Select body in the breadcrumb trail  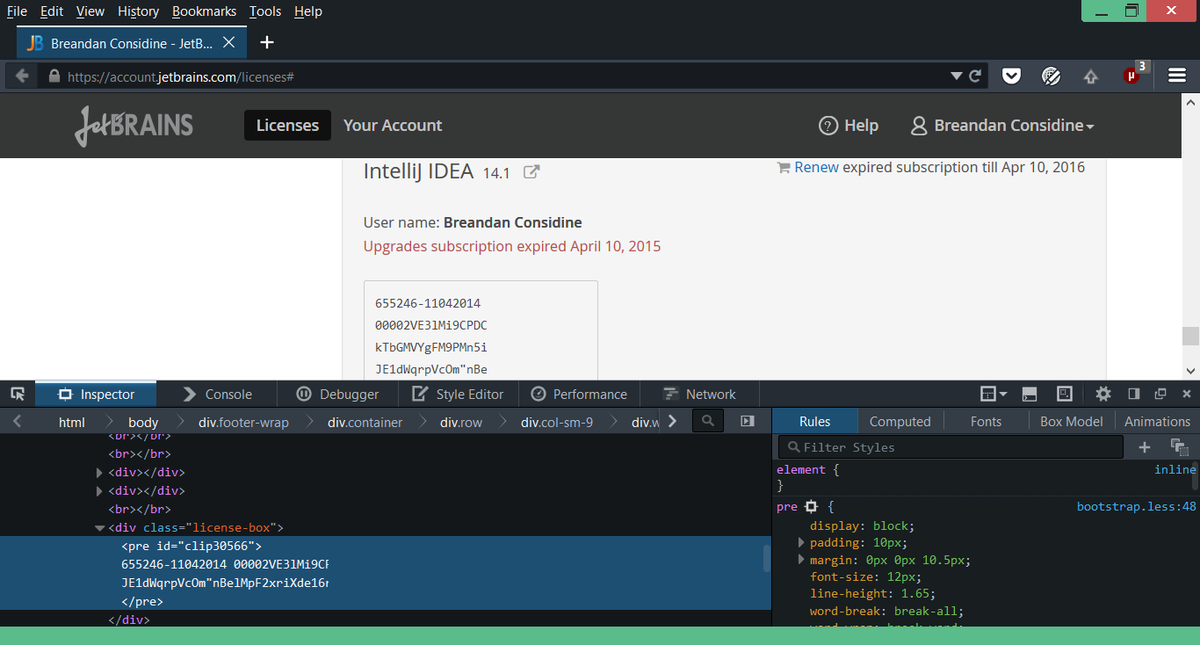pyautogui.click(x=143, y=422)
